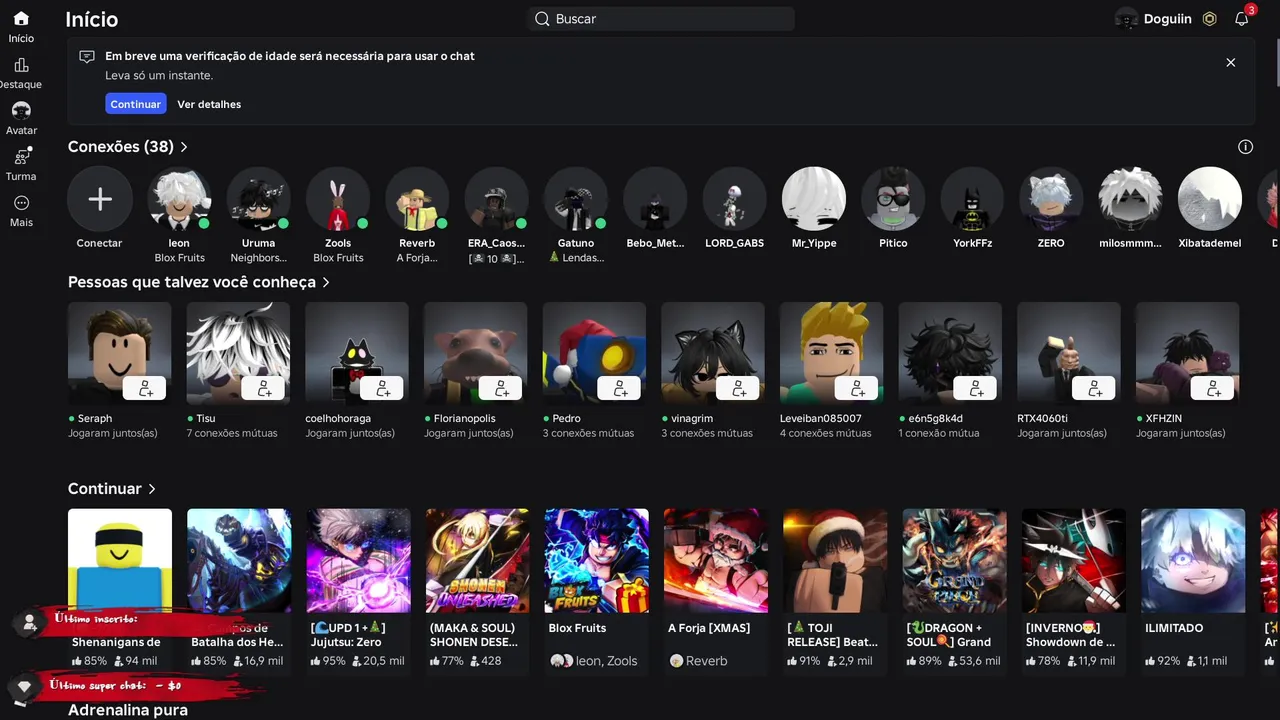The width and height of the screenshot is (1280, 720).
Task: Expand the Continuar section
Action: [111, 489]
